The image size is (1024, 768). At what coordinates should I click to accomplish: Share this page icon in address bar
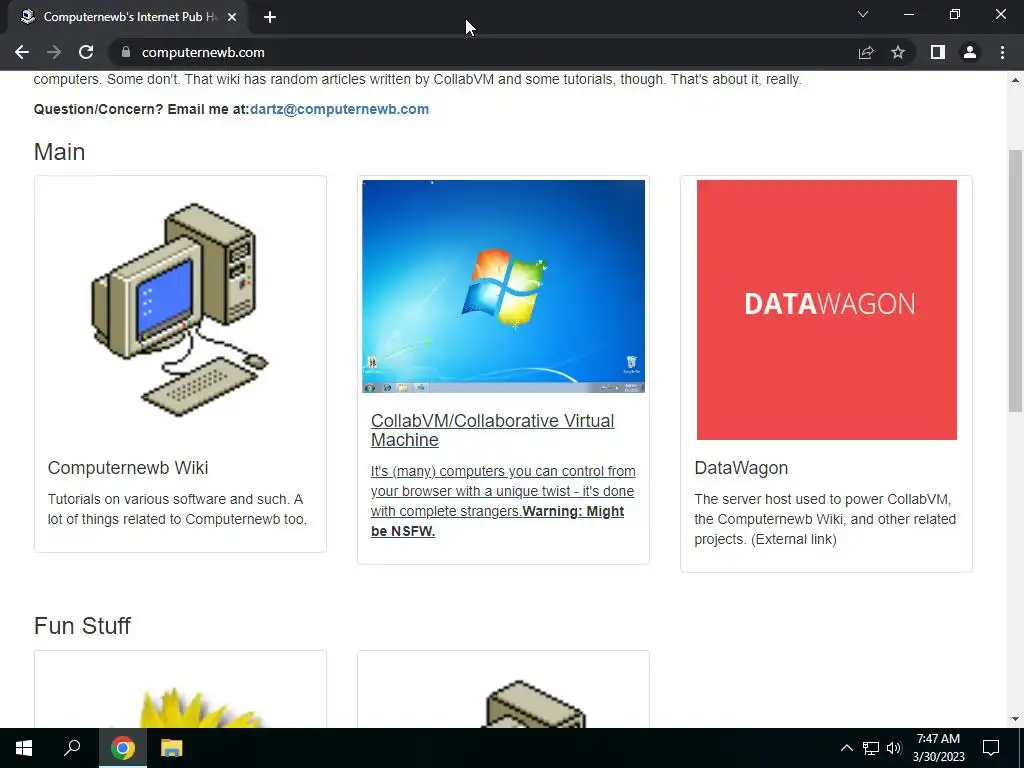click(866, 52)
